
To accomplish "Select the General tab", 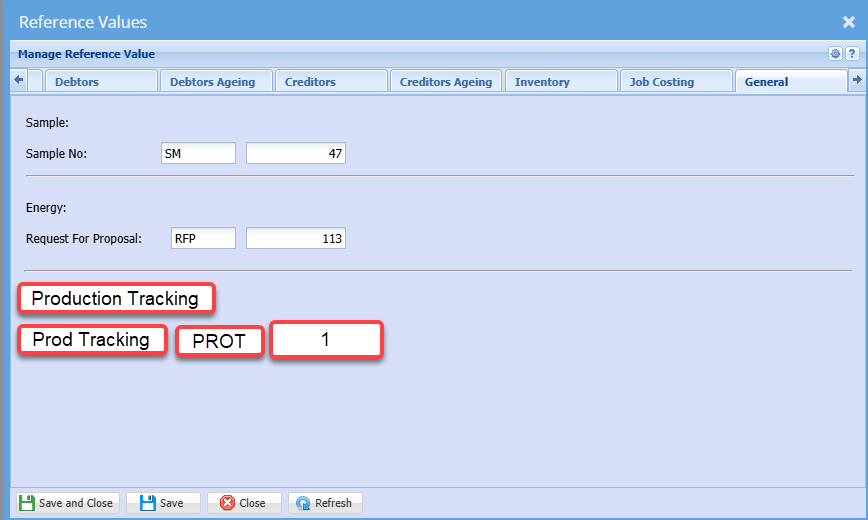I will (x=792, y=81).
